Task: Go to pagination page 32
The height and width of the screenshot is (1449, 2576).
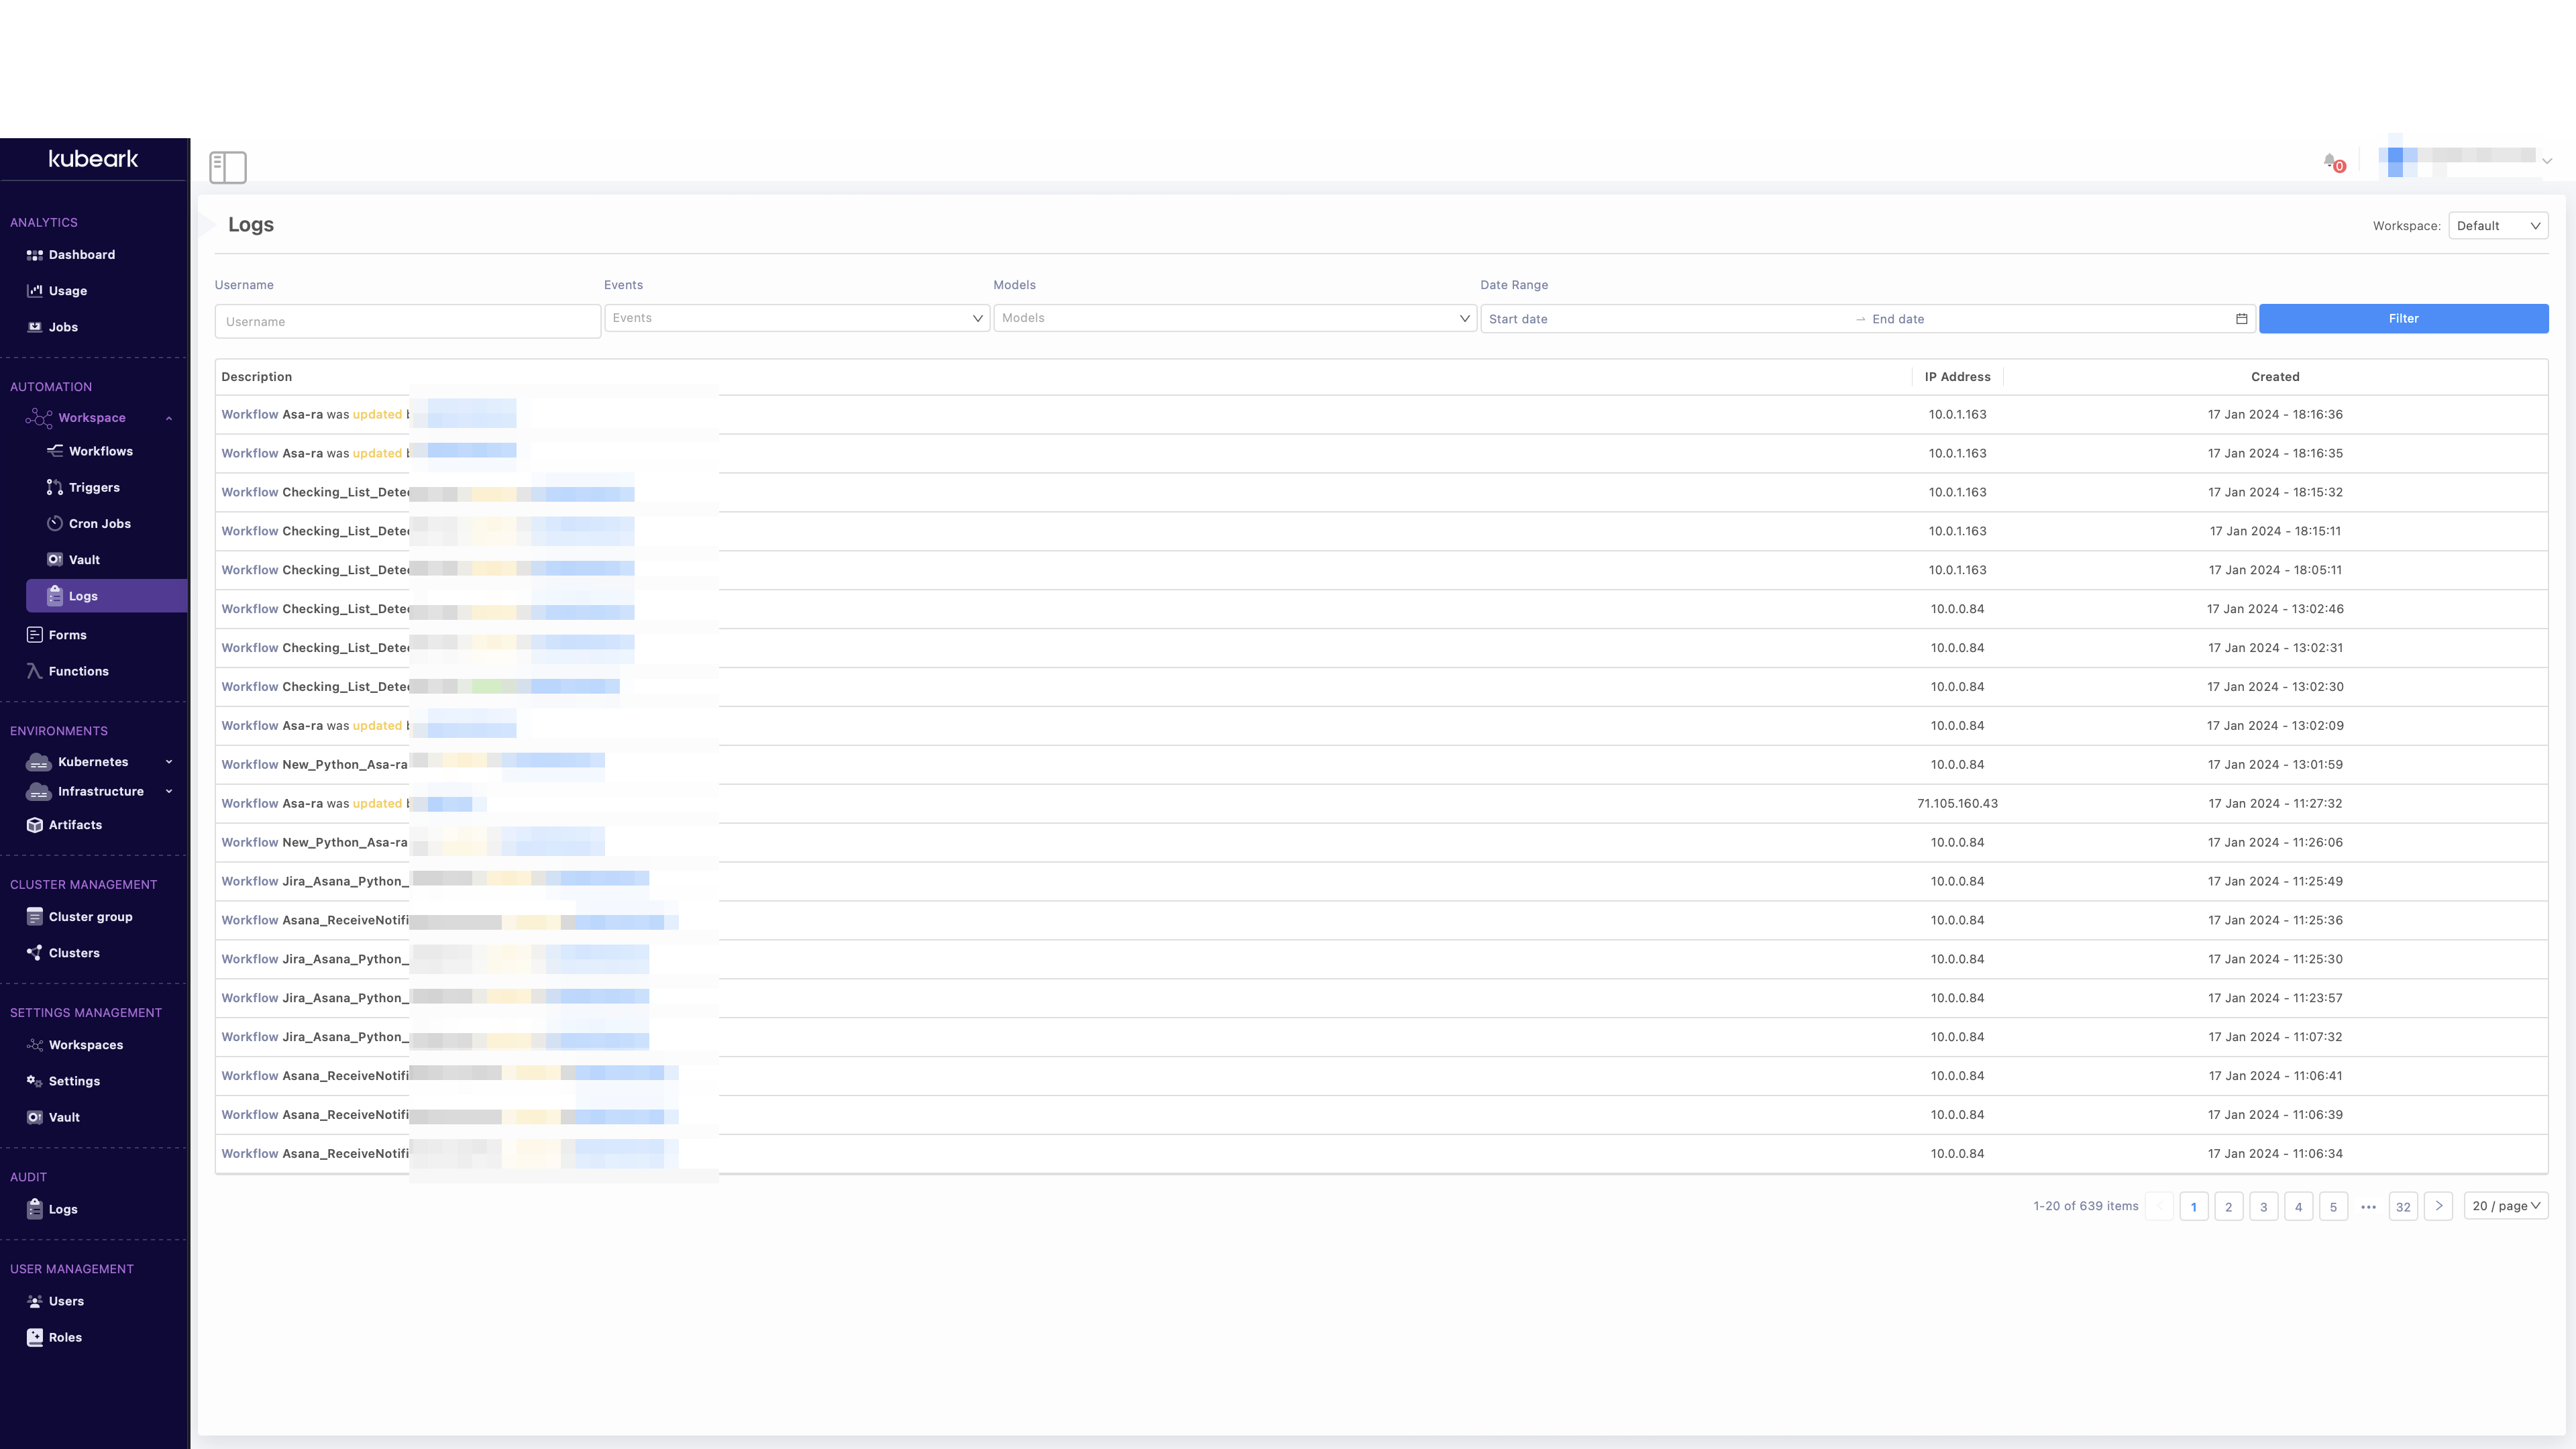Action: 2402,1207
